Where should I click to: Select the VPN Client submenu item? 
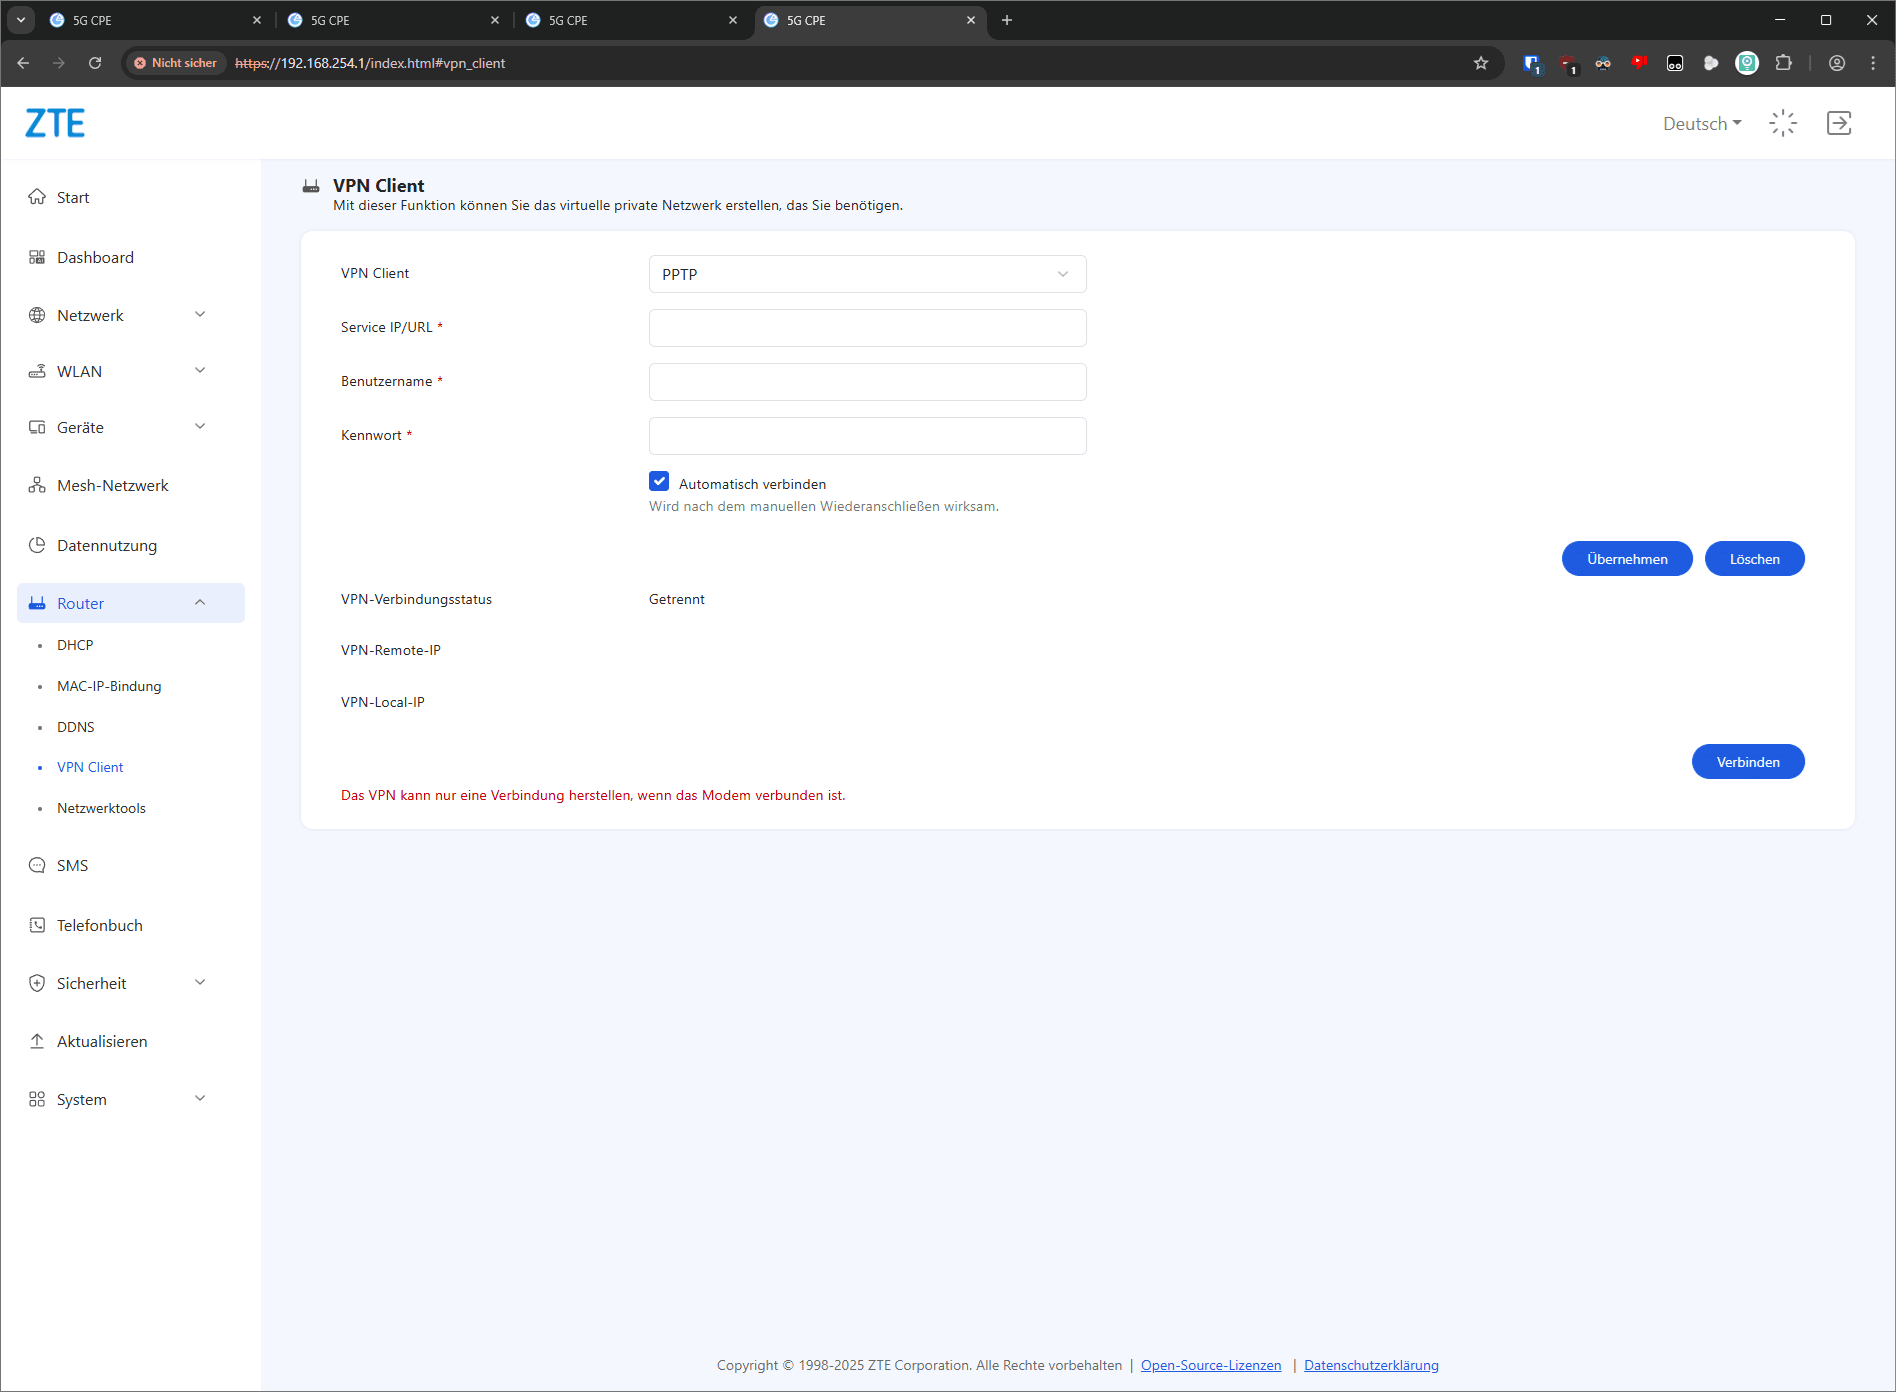[90, 767]
